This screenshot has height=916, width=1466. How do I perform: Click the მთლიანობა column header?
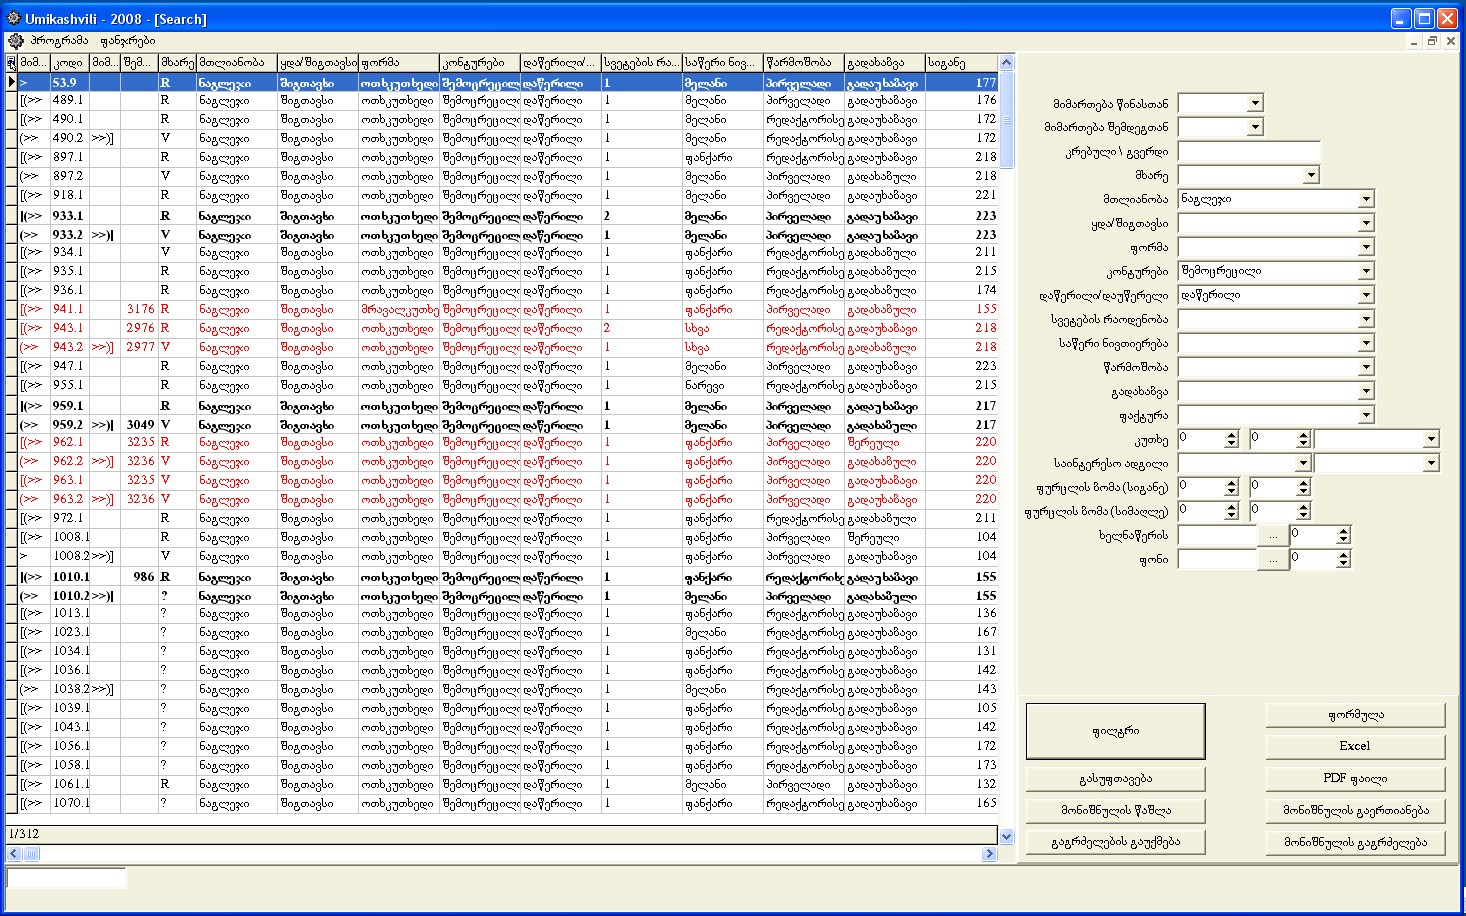coord(237,63)
